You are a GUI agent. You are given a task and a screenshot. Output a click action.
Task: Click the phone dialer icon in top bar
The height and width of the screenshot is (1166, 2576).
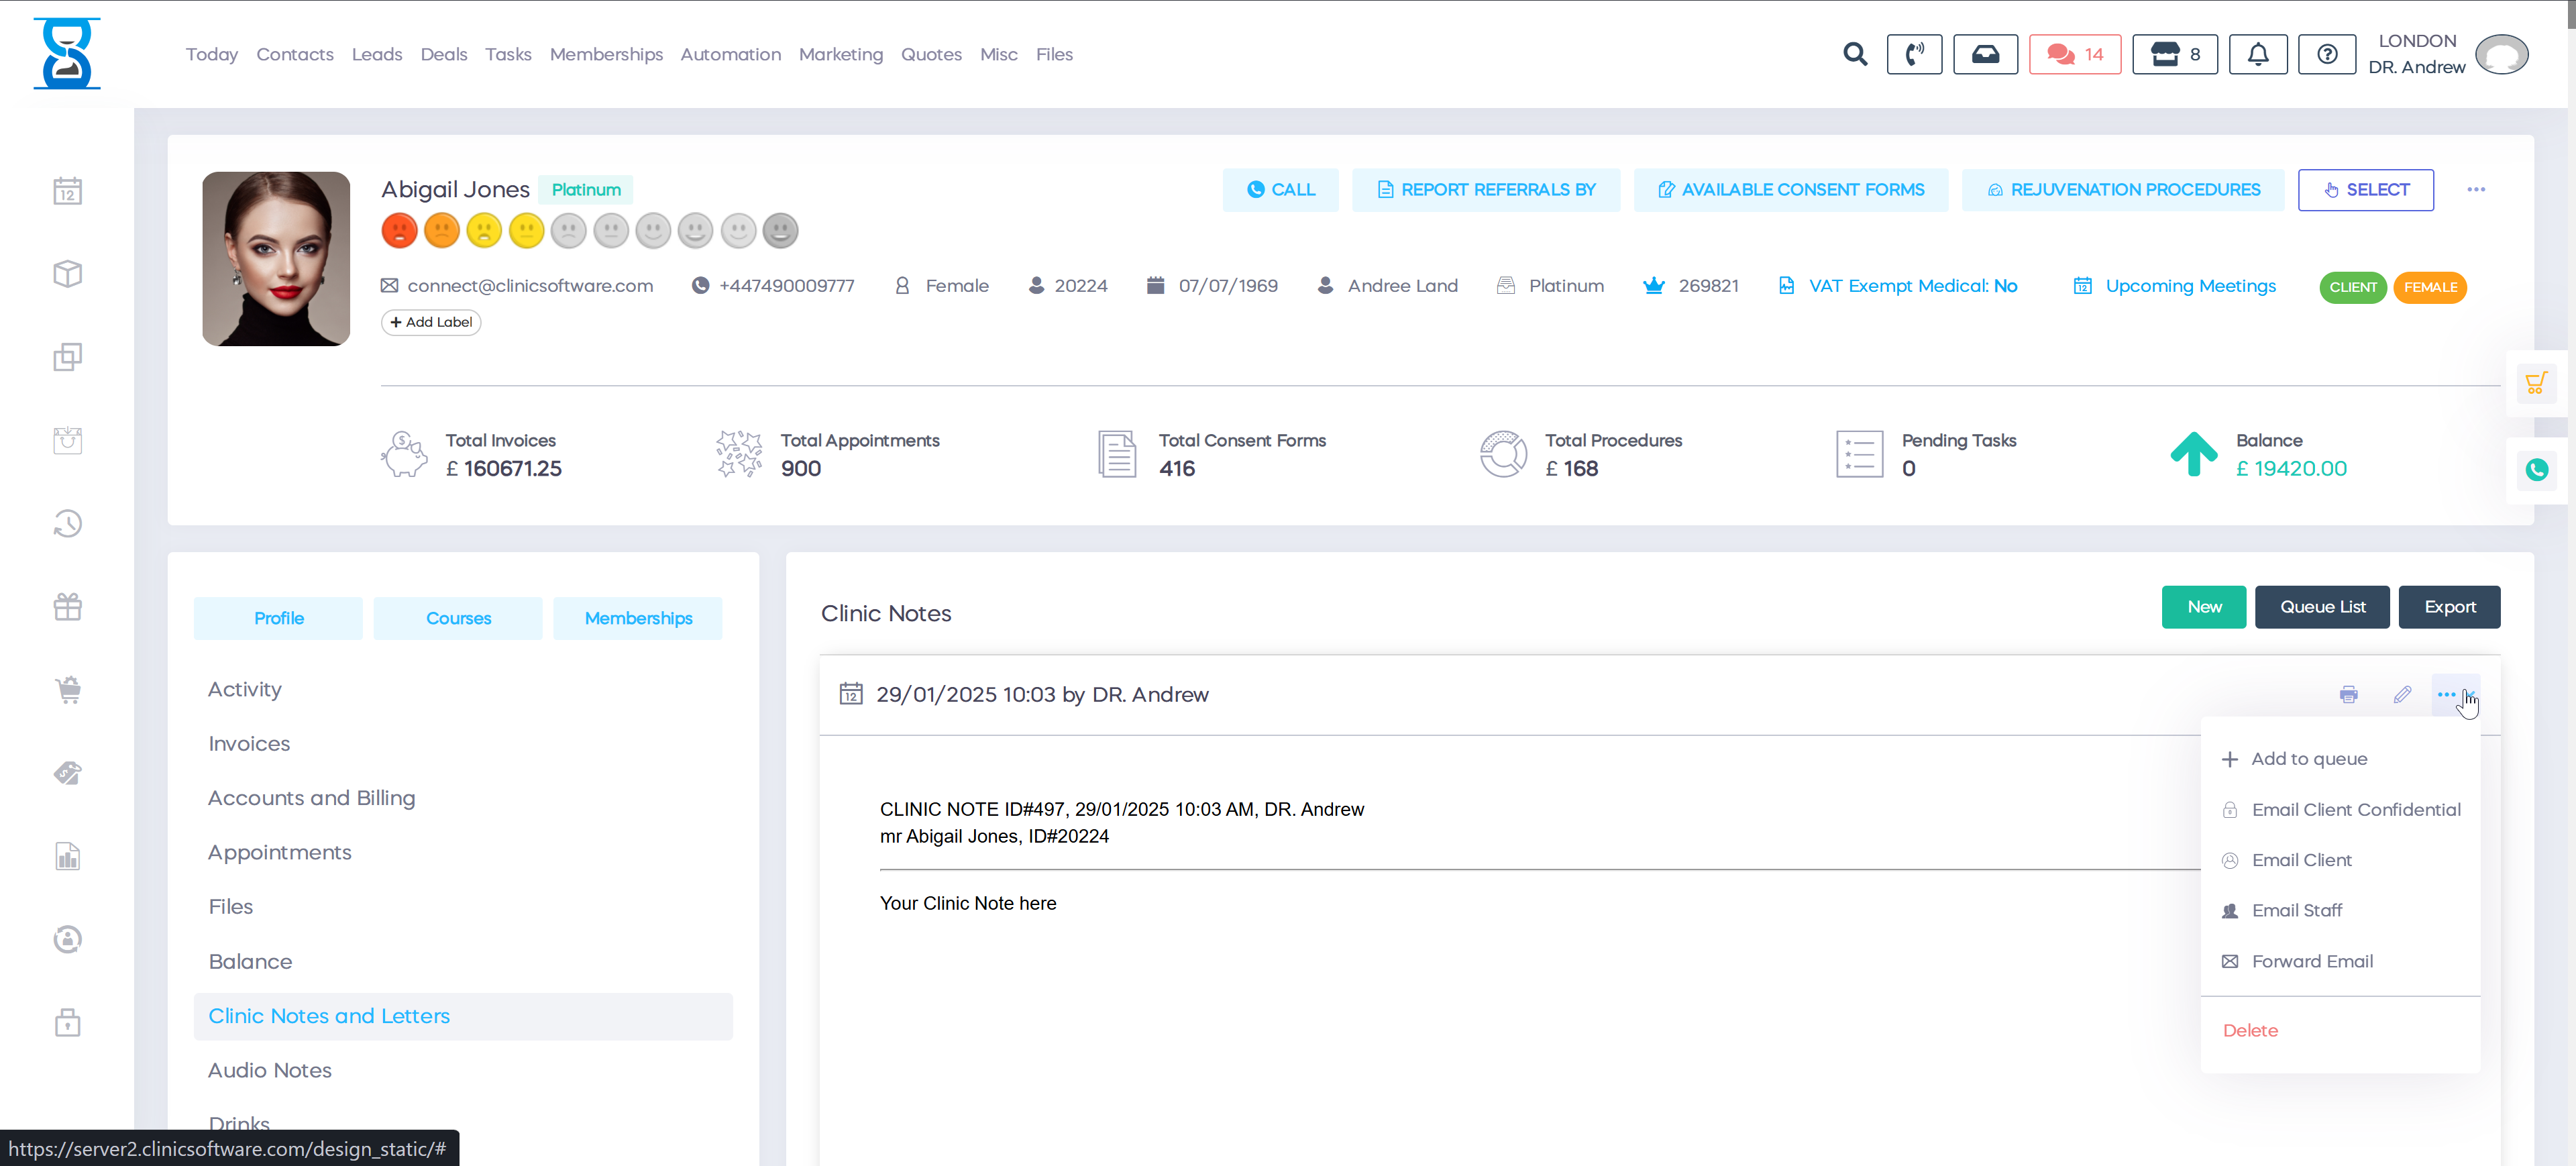(x=1914, y=54)
